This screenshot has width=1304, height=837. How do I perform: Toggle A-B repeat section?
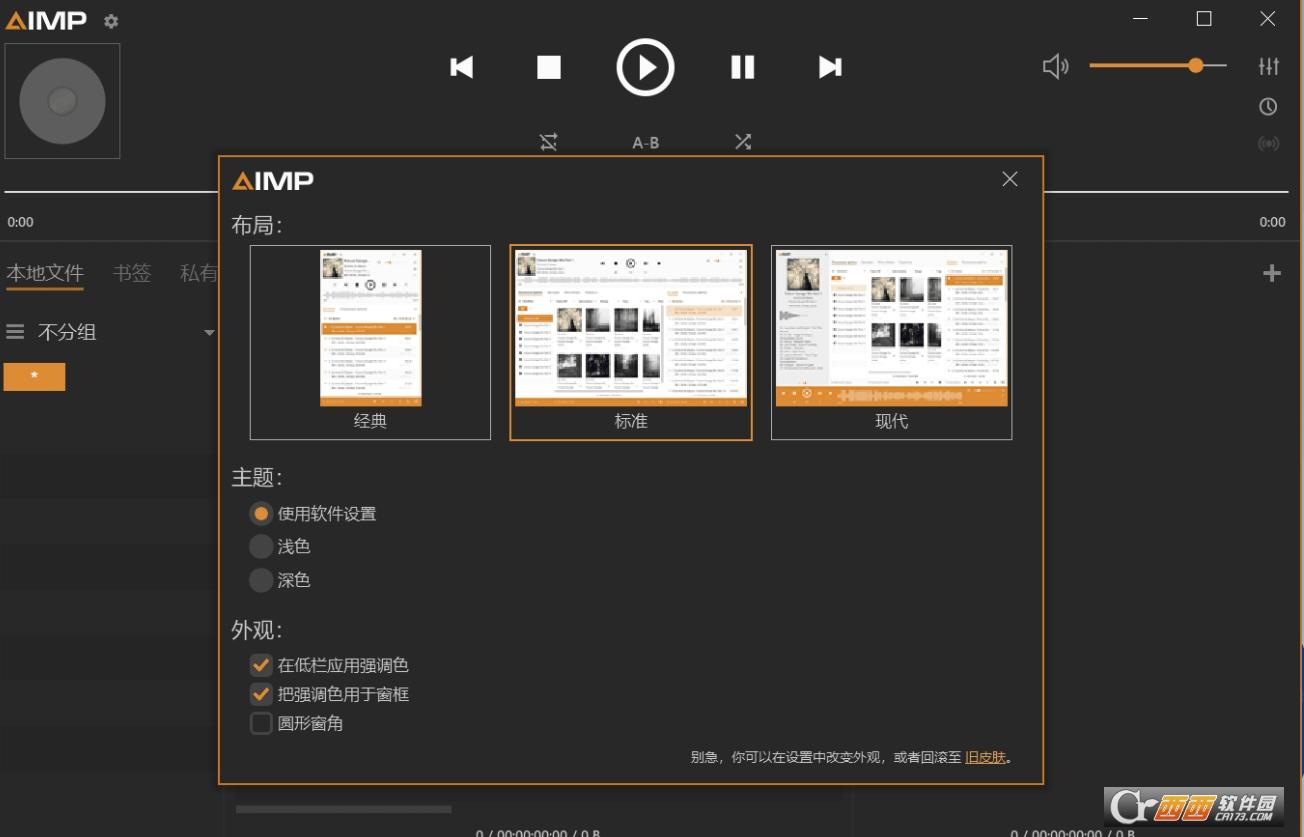click(x=646, y=143)
